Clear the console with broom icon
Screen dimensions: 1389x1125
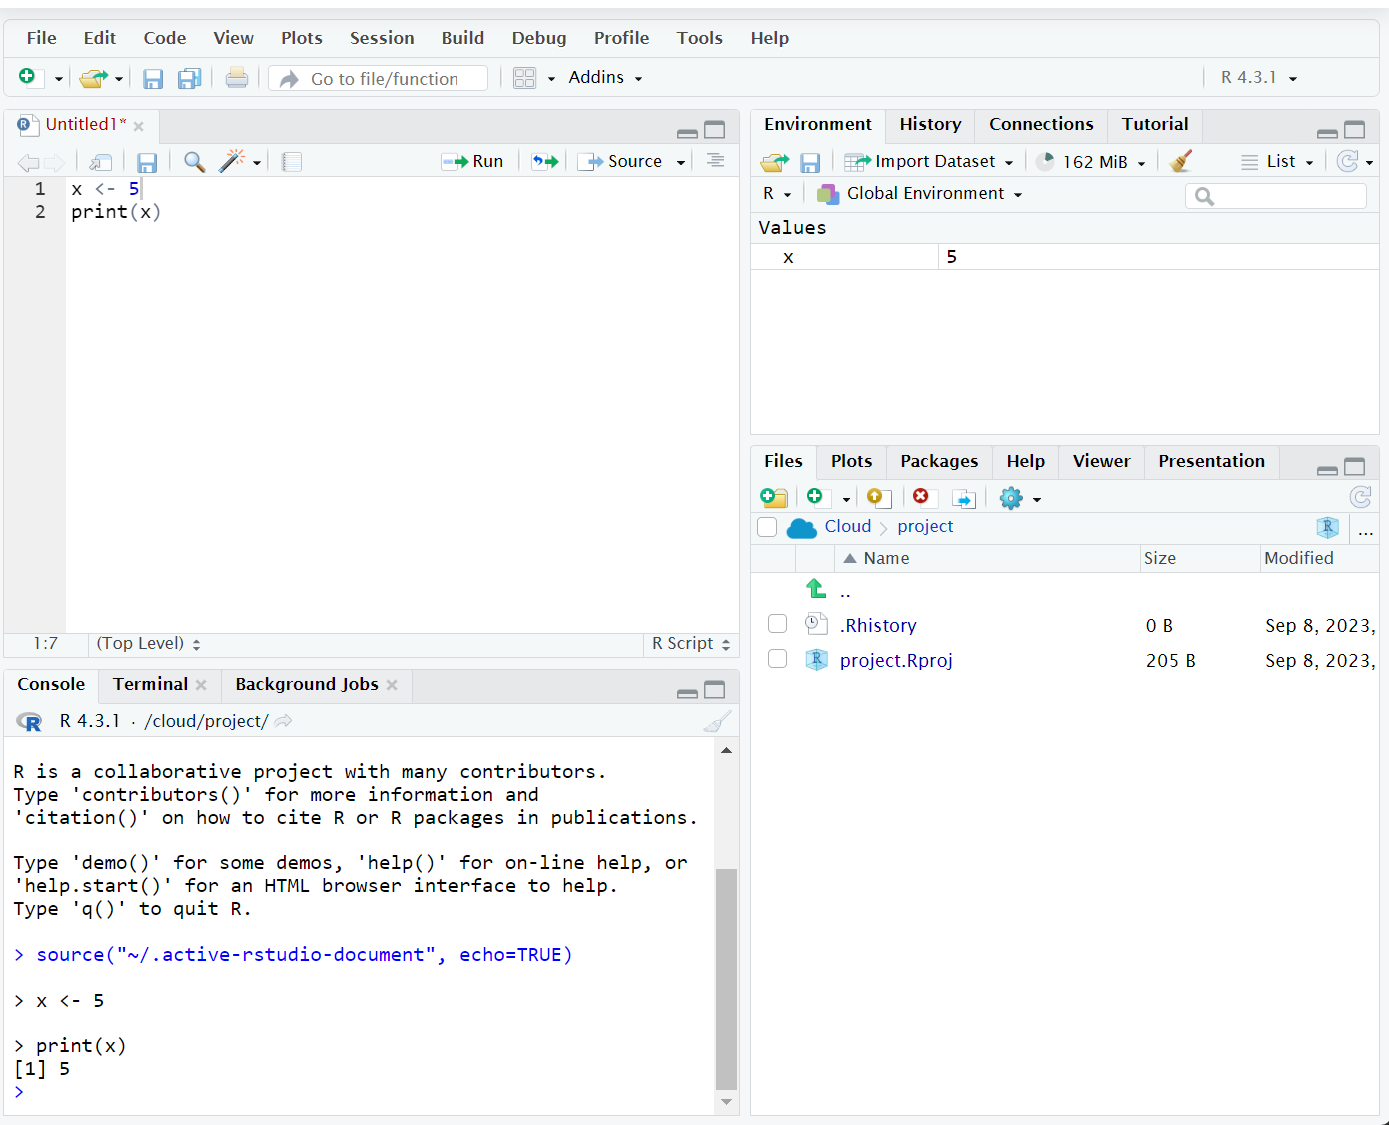point(717,721)
